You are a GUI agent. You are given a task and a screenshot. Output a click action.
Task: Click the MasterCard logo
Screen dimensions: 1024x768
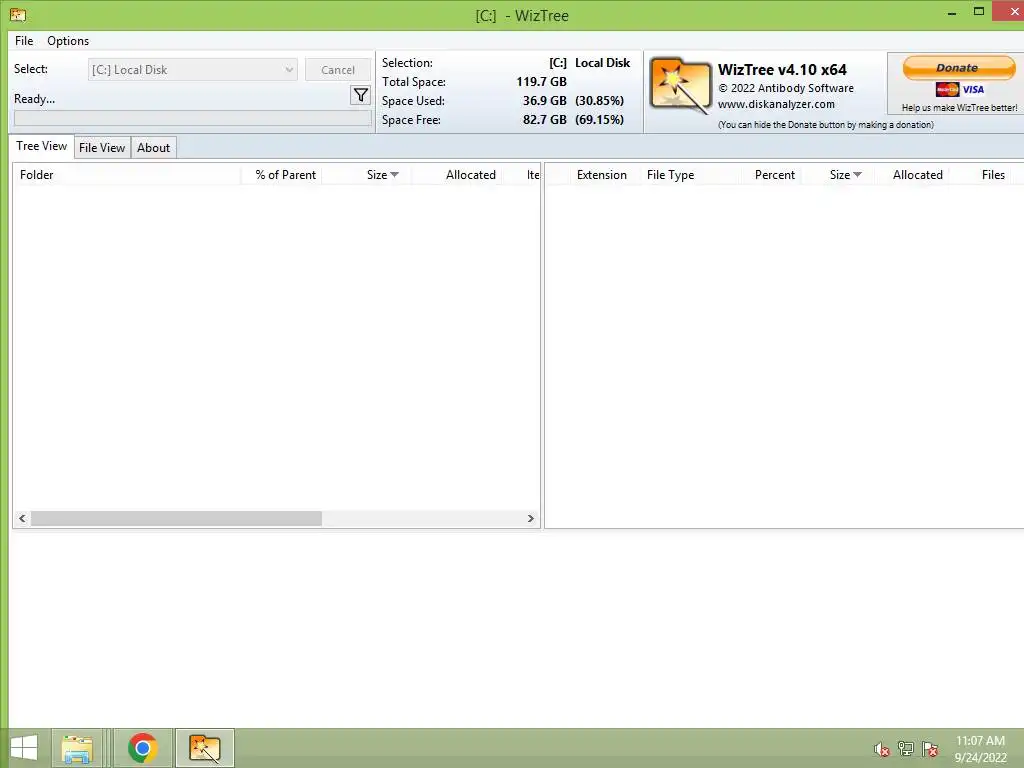click(947, 89)
